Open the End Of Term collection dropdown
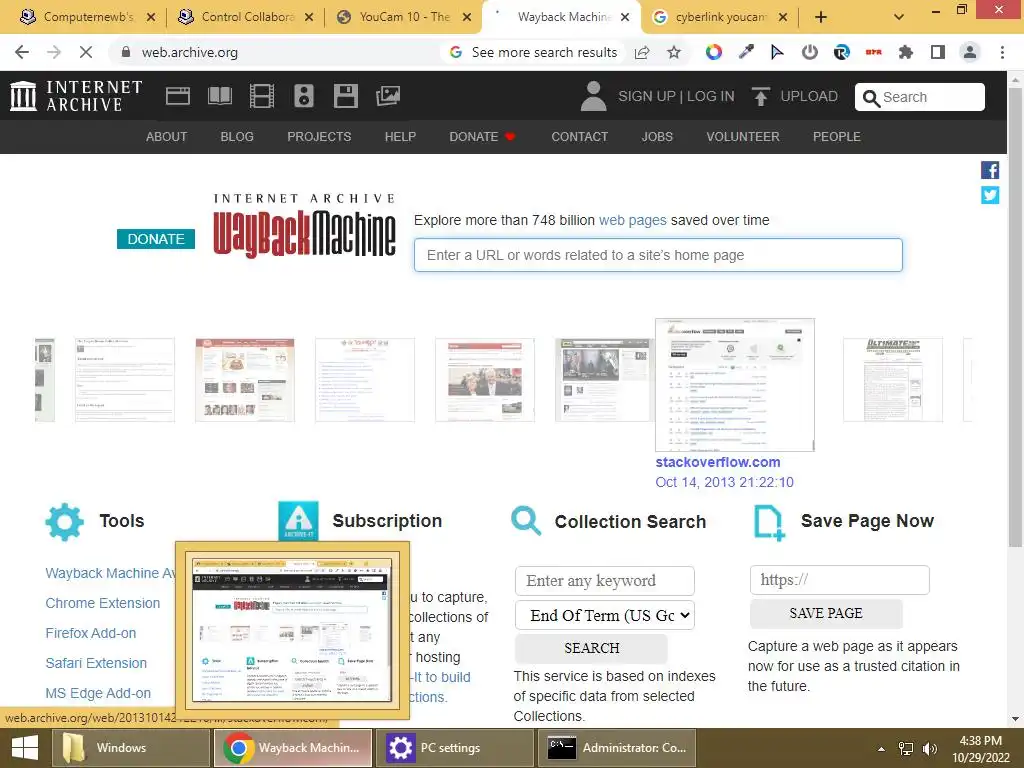This screenshot has height=768, width=1024. pyautogui.click(x=604, y=615)
